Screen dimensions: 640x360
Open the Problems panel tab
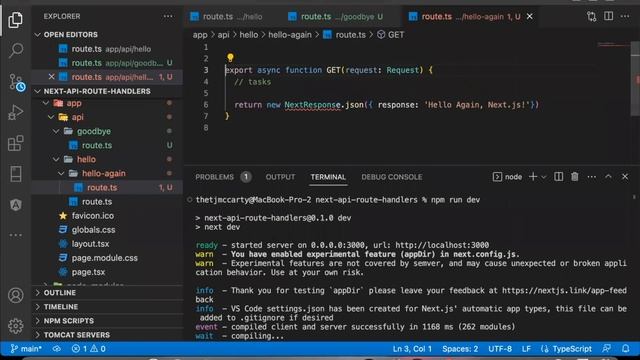click(223, 177)
